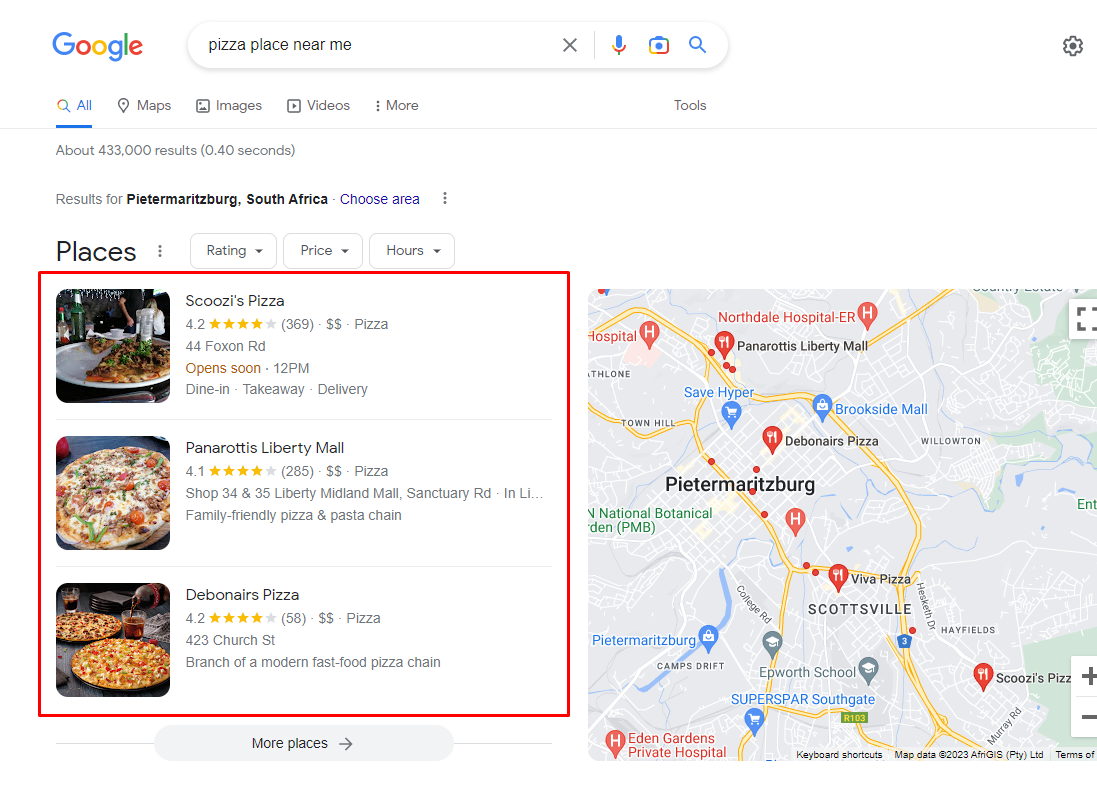Screen dimensions: 1097x787
Task: Start voice search with microphone icon
Action: 618,45
